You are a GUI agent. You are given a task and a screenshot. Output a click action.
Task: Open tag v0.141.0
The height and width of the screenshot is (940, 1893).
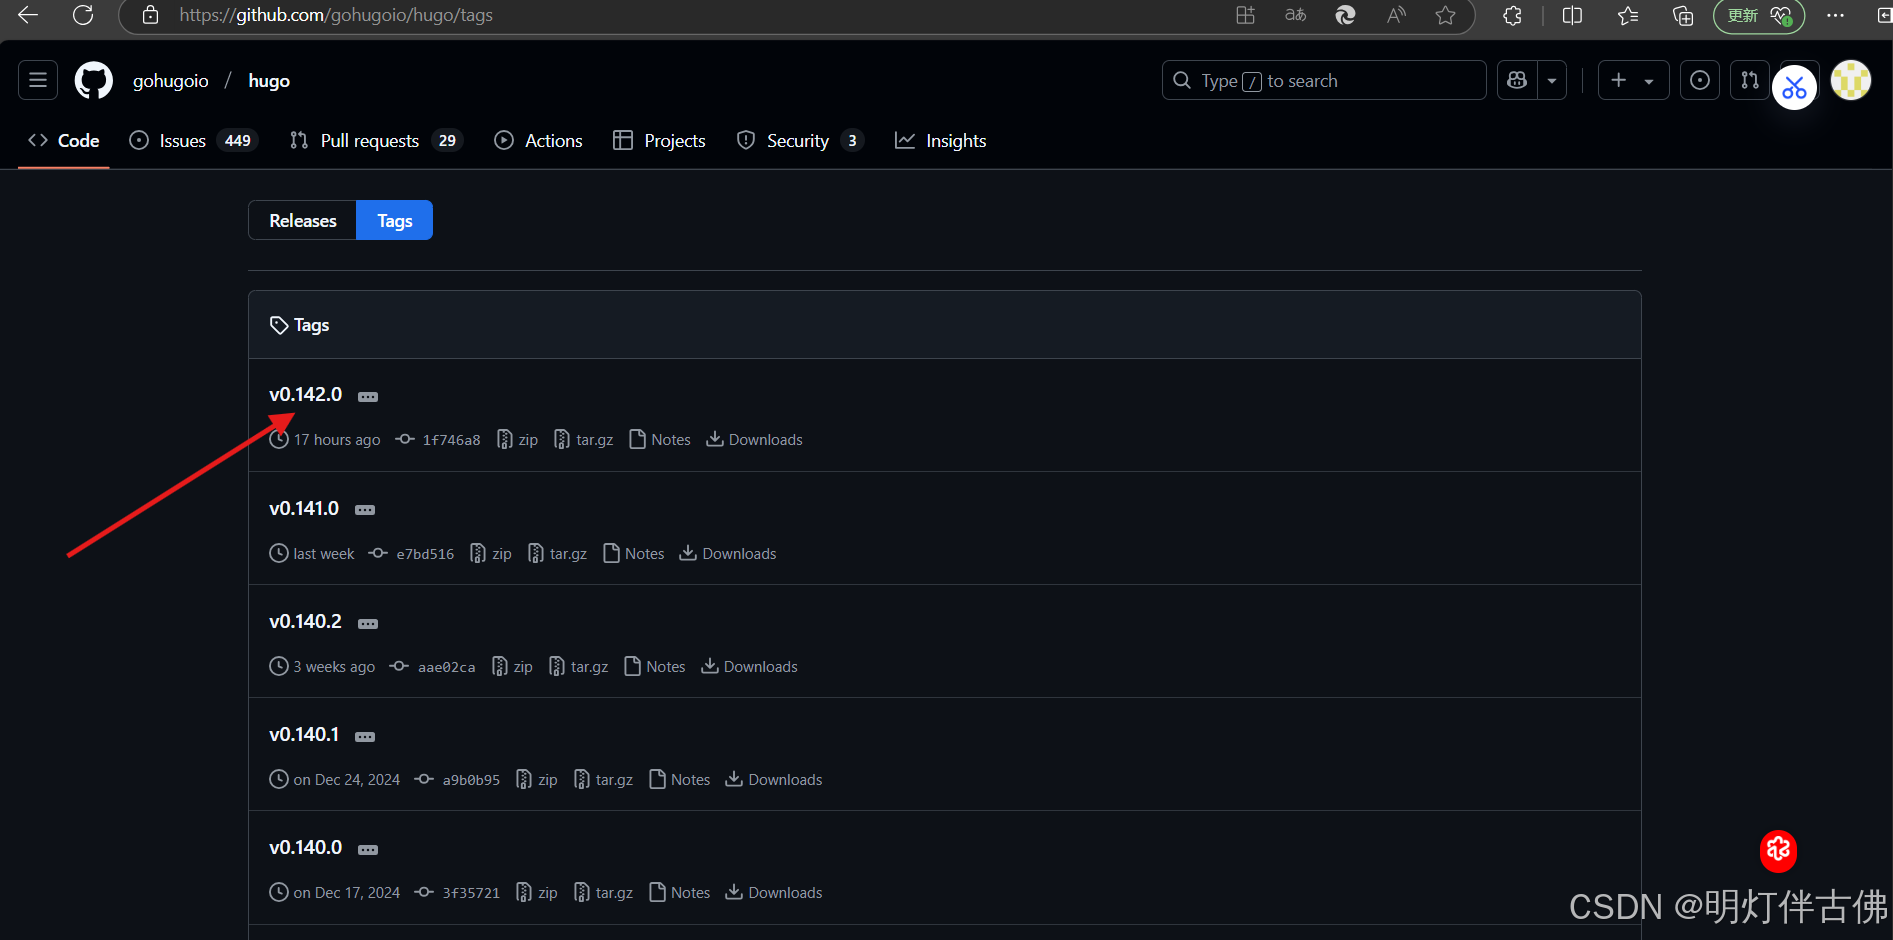[x=304, y=508]
